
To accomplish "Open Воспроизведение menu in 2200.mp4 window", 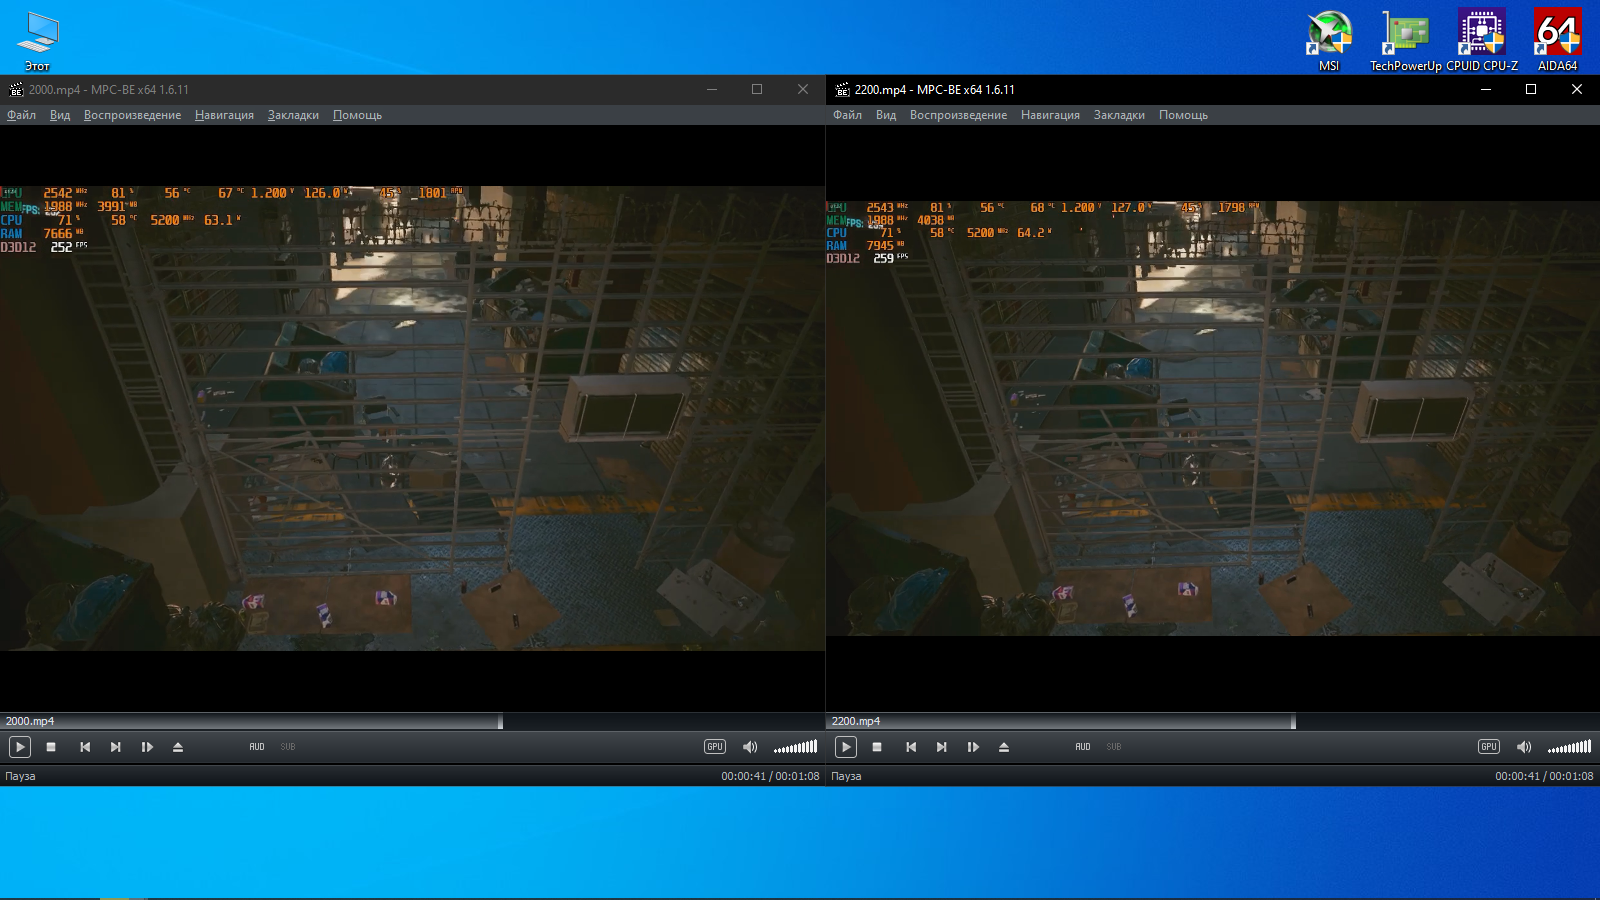I will pos(959,115).
